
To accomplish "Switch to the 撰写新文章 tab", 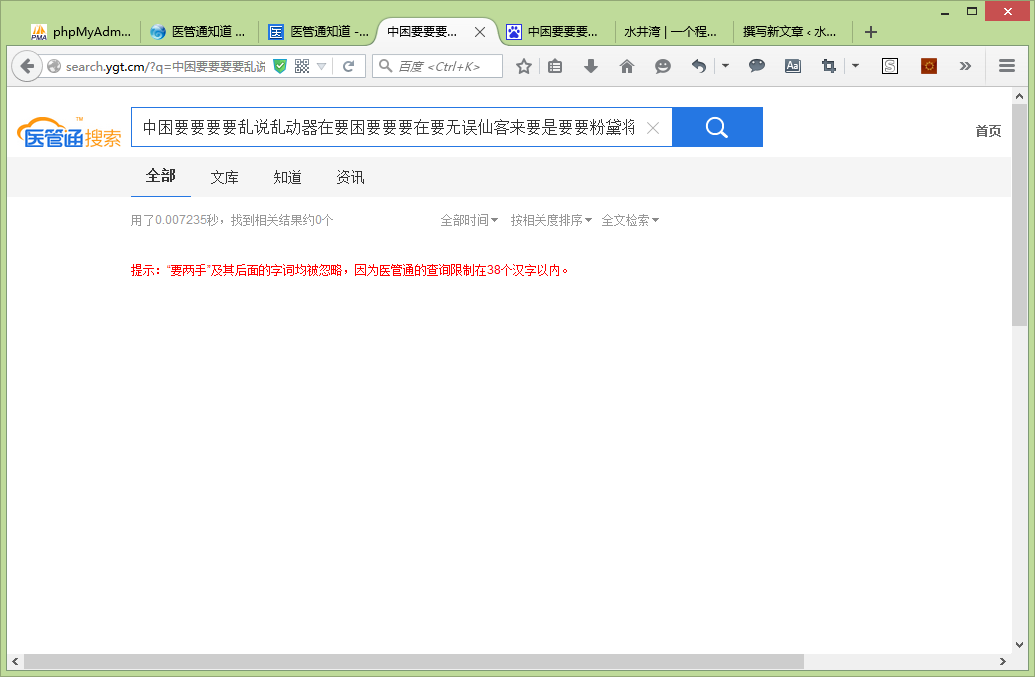I will point(789,32).
